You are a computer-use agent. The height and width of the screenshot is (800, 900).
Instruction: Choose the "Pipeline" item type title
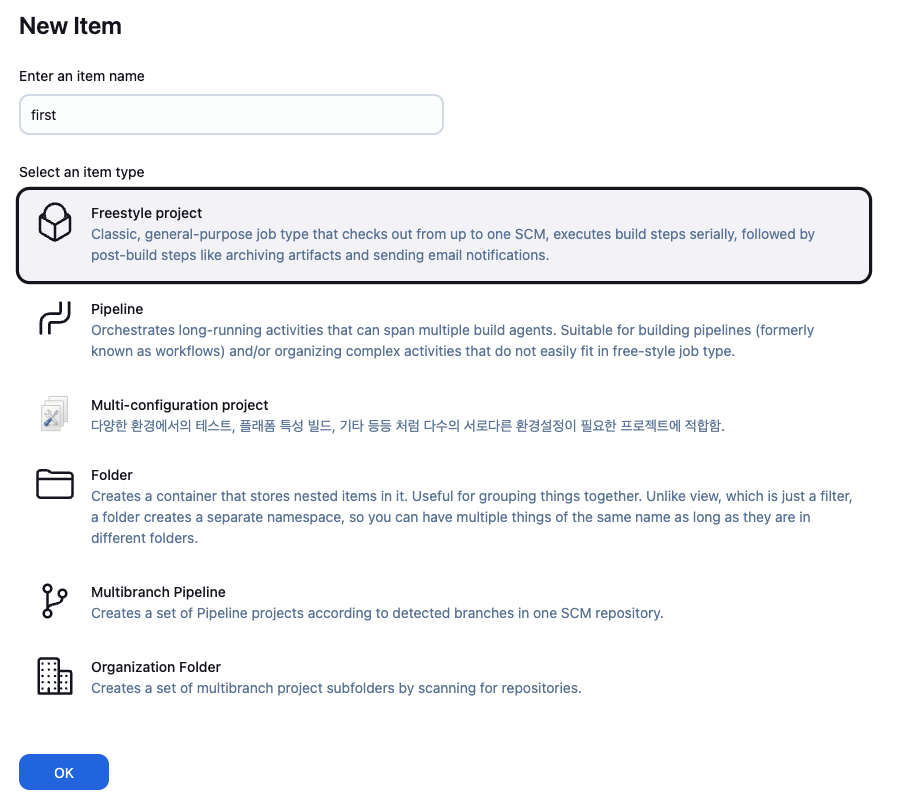pyautogui.click(x=117, y=309)
